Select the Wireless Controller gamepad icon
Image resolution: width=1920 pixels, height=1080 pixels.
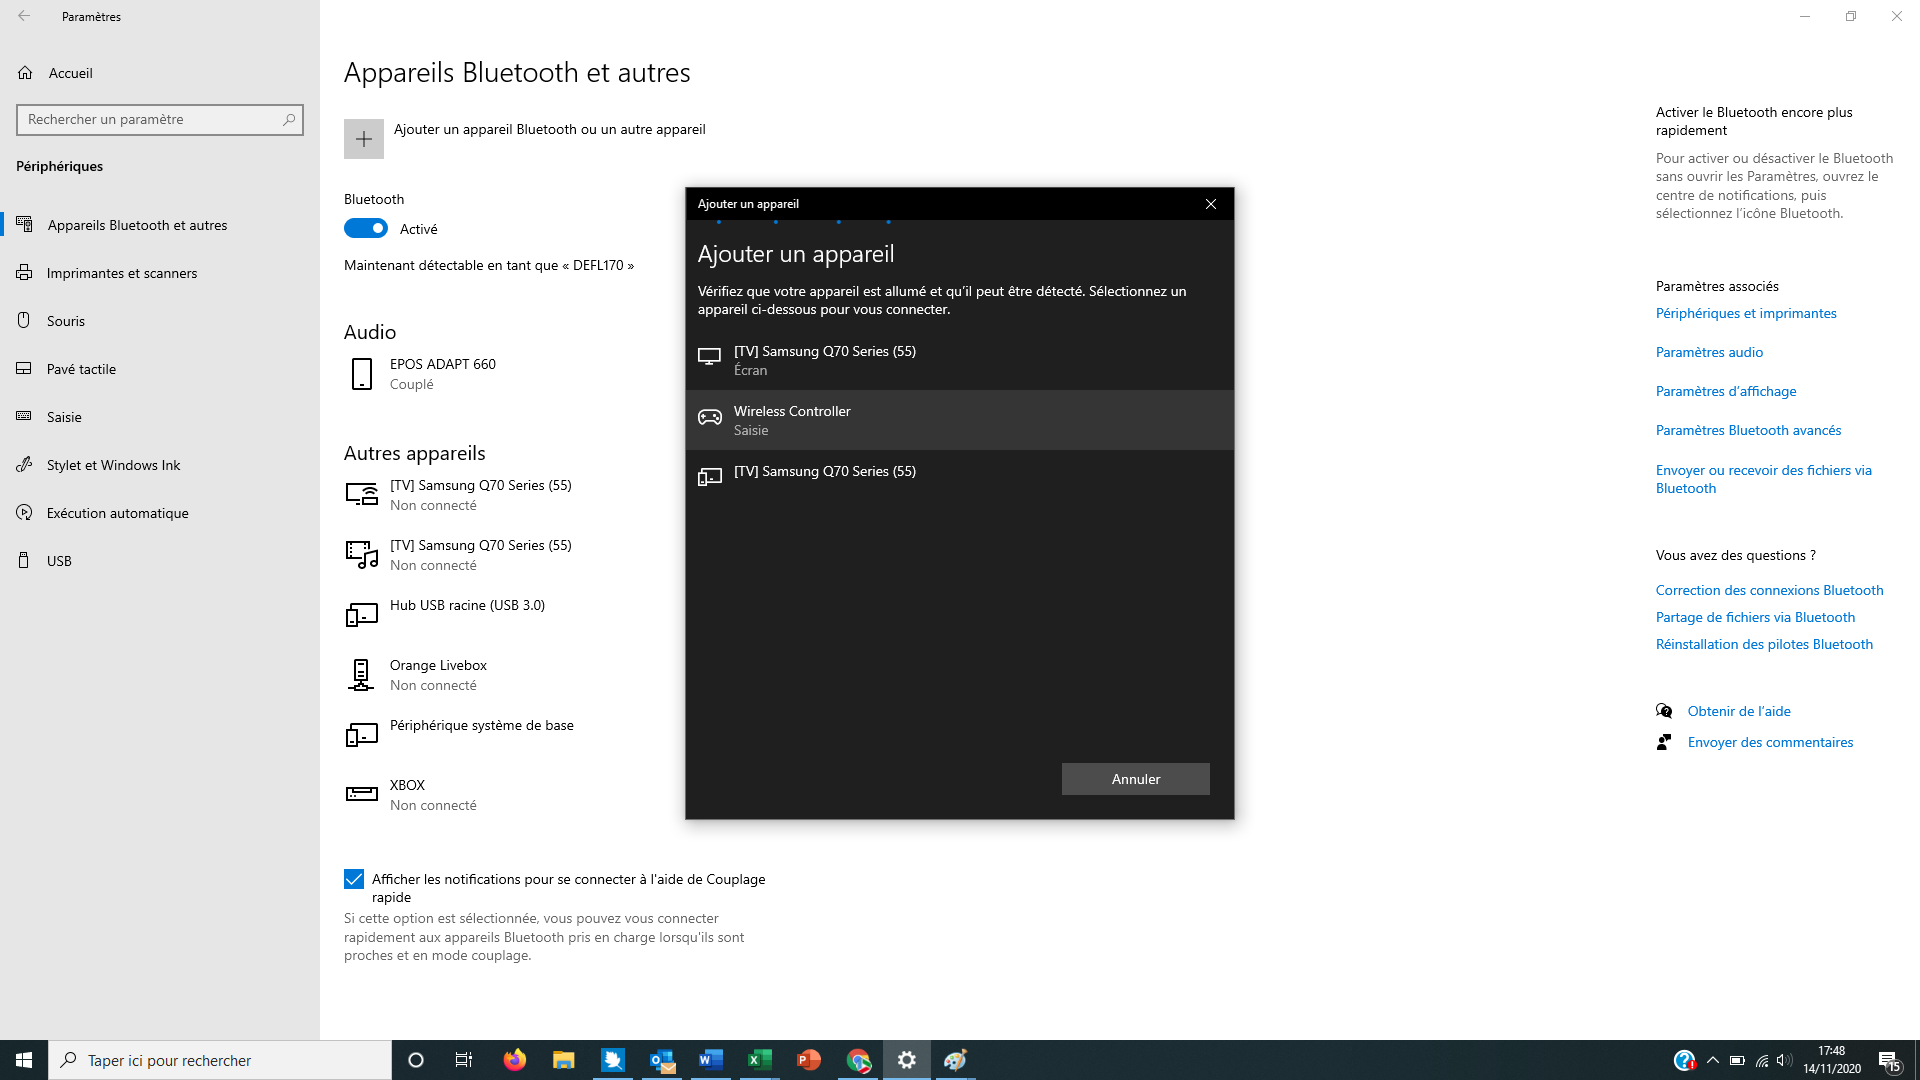(x=710, y=418)
